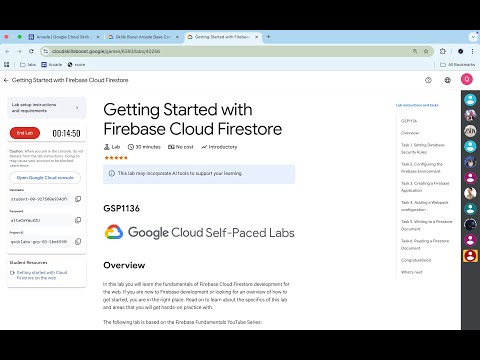Click the browser forward navigation arrow
Image resolution: width=480 pixels, height=360 pixels.
tap(19, 51)
